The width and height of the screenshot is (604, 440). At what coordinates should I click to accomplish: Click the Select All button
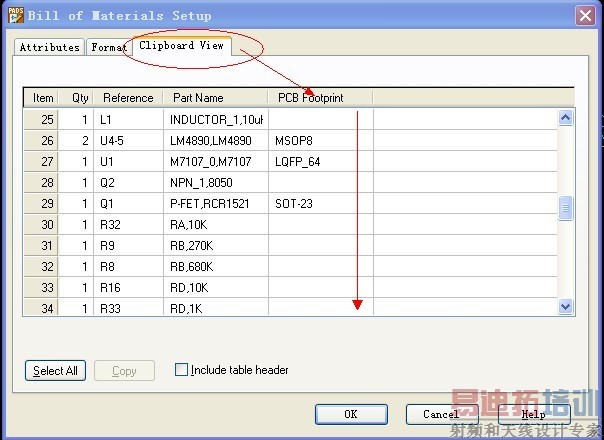point(55,371)
